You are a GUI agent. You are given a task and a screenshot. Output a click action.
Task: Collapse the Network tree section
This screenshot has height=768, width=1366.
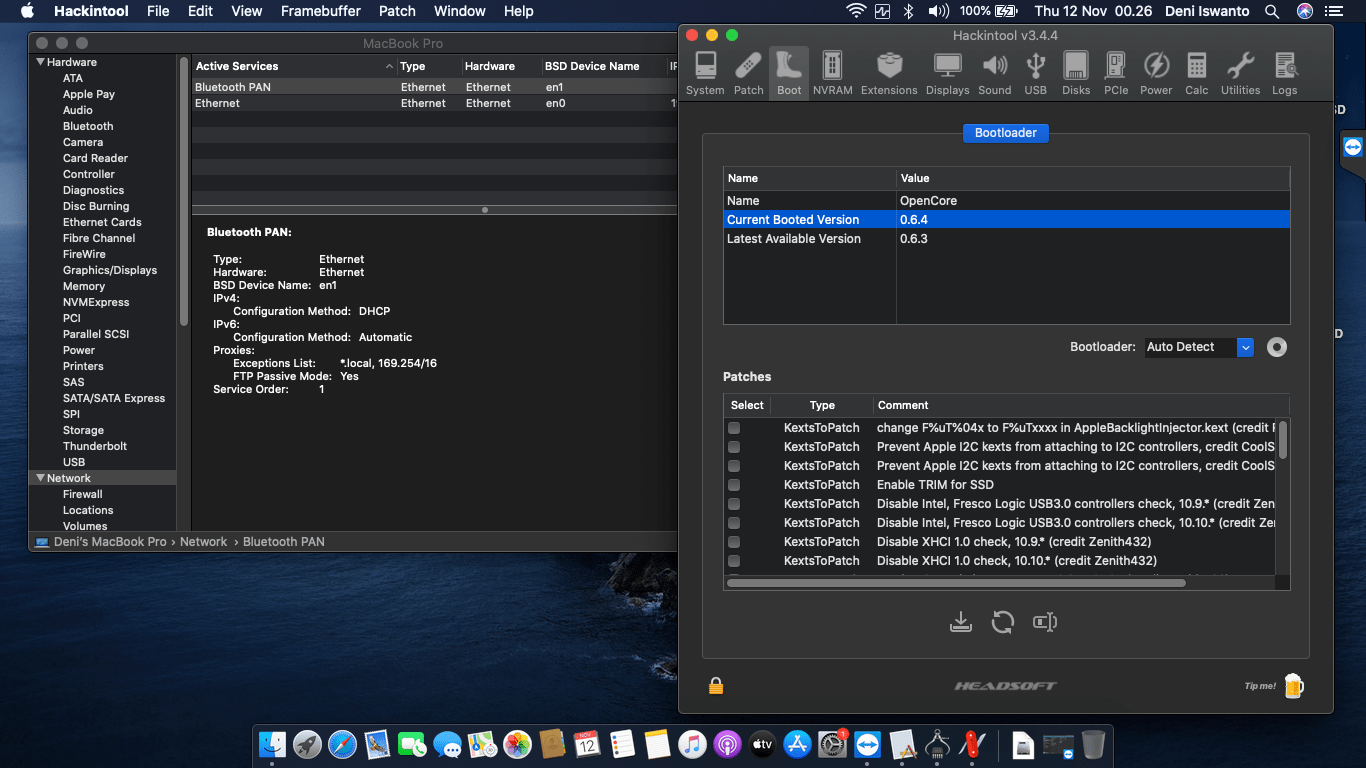pyautogui.click(x=40, y=478)
